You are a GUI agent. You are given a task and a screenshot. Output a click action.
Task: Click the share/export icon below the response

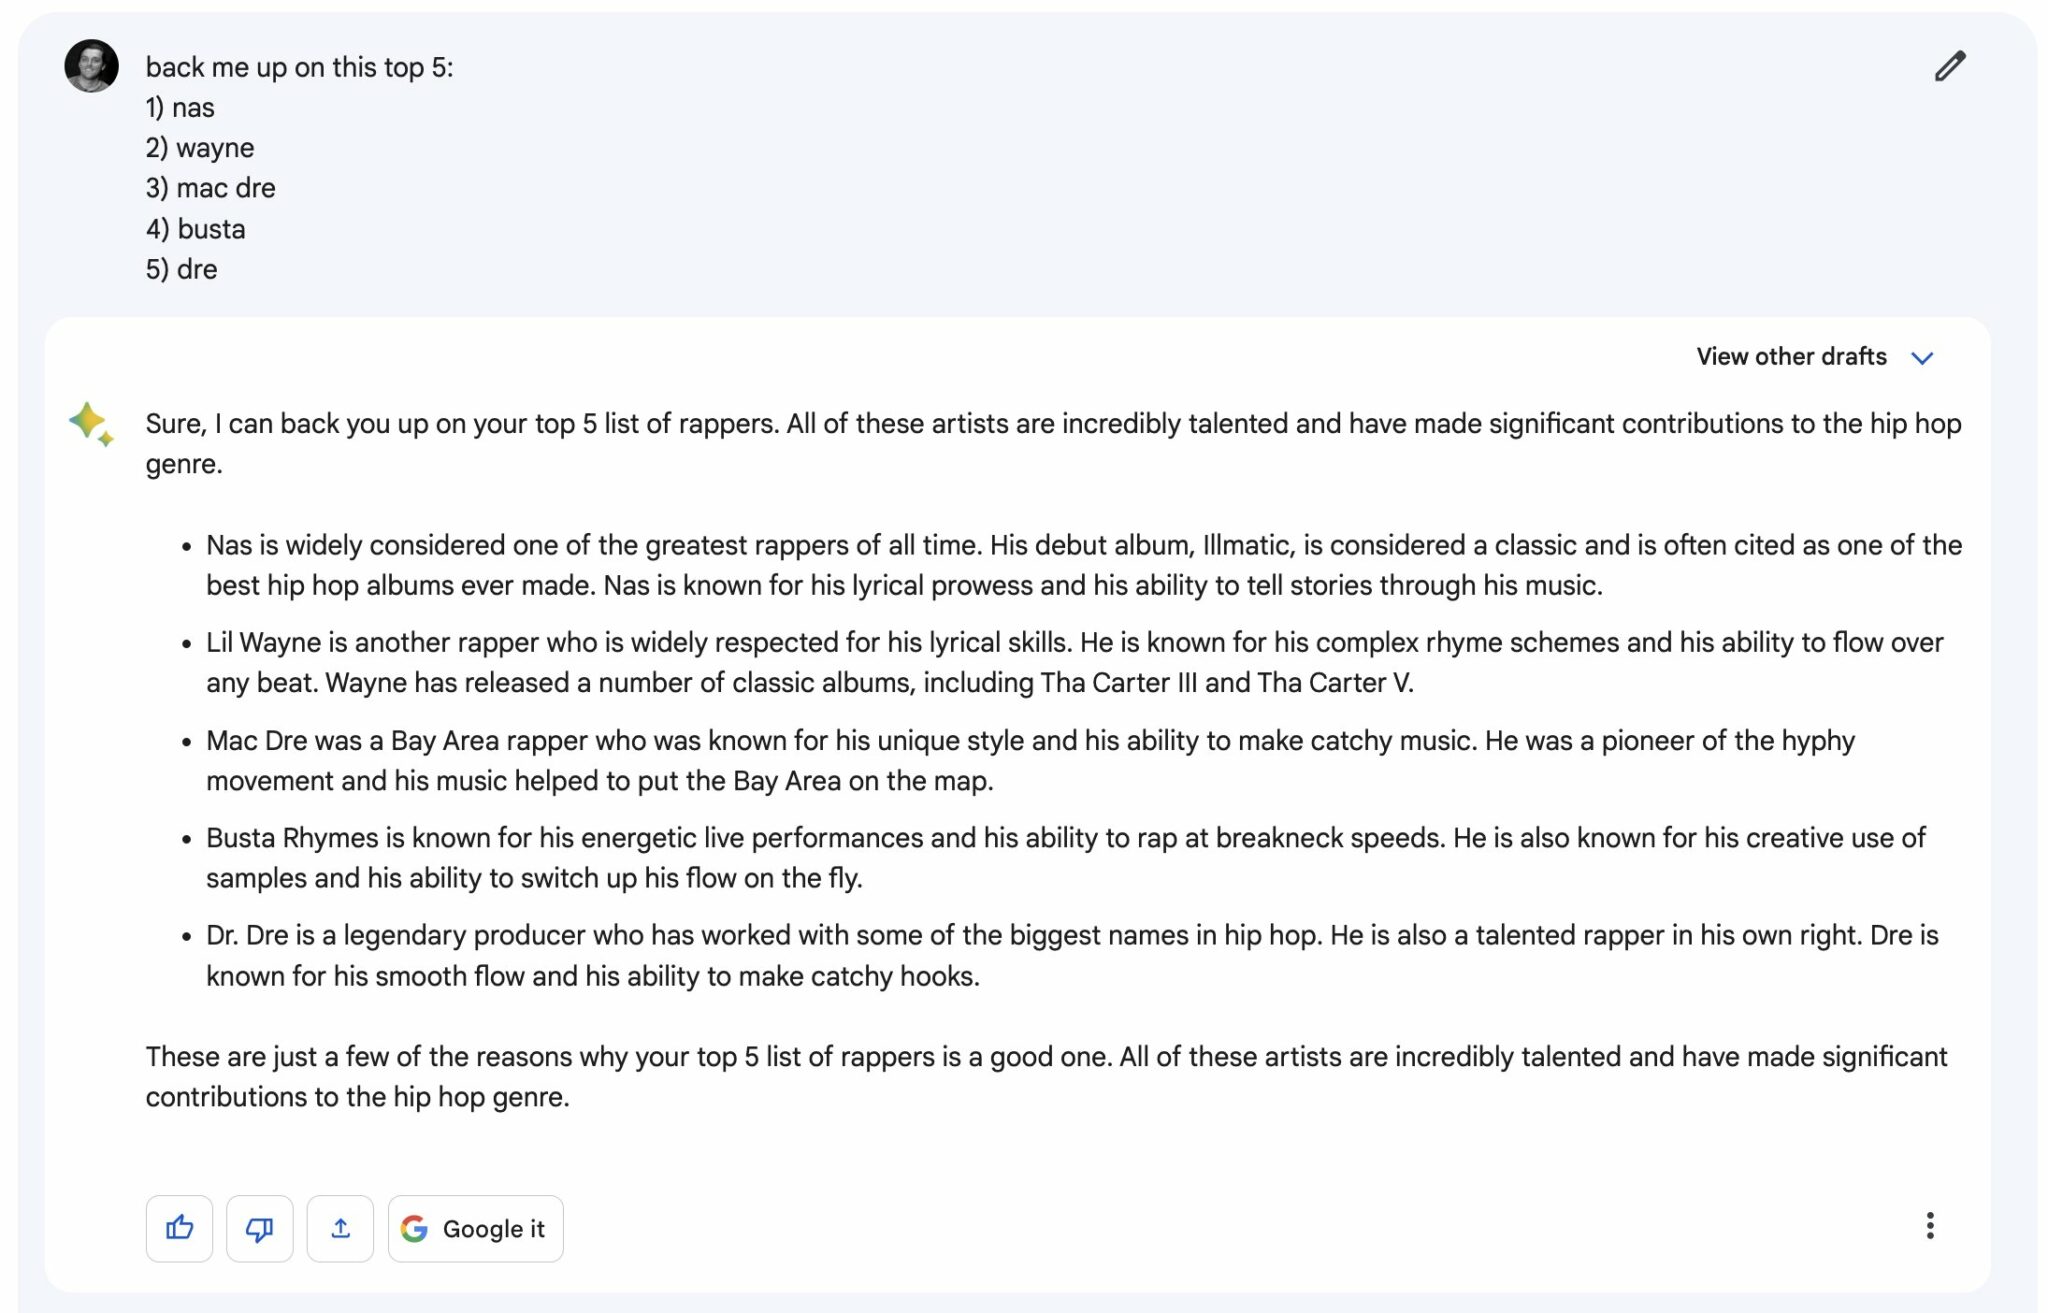click(x=340, y=1228)
